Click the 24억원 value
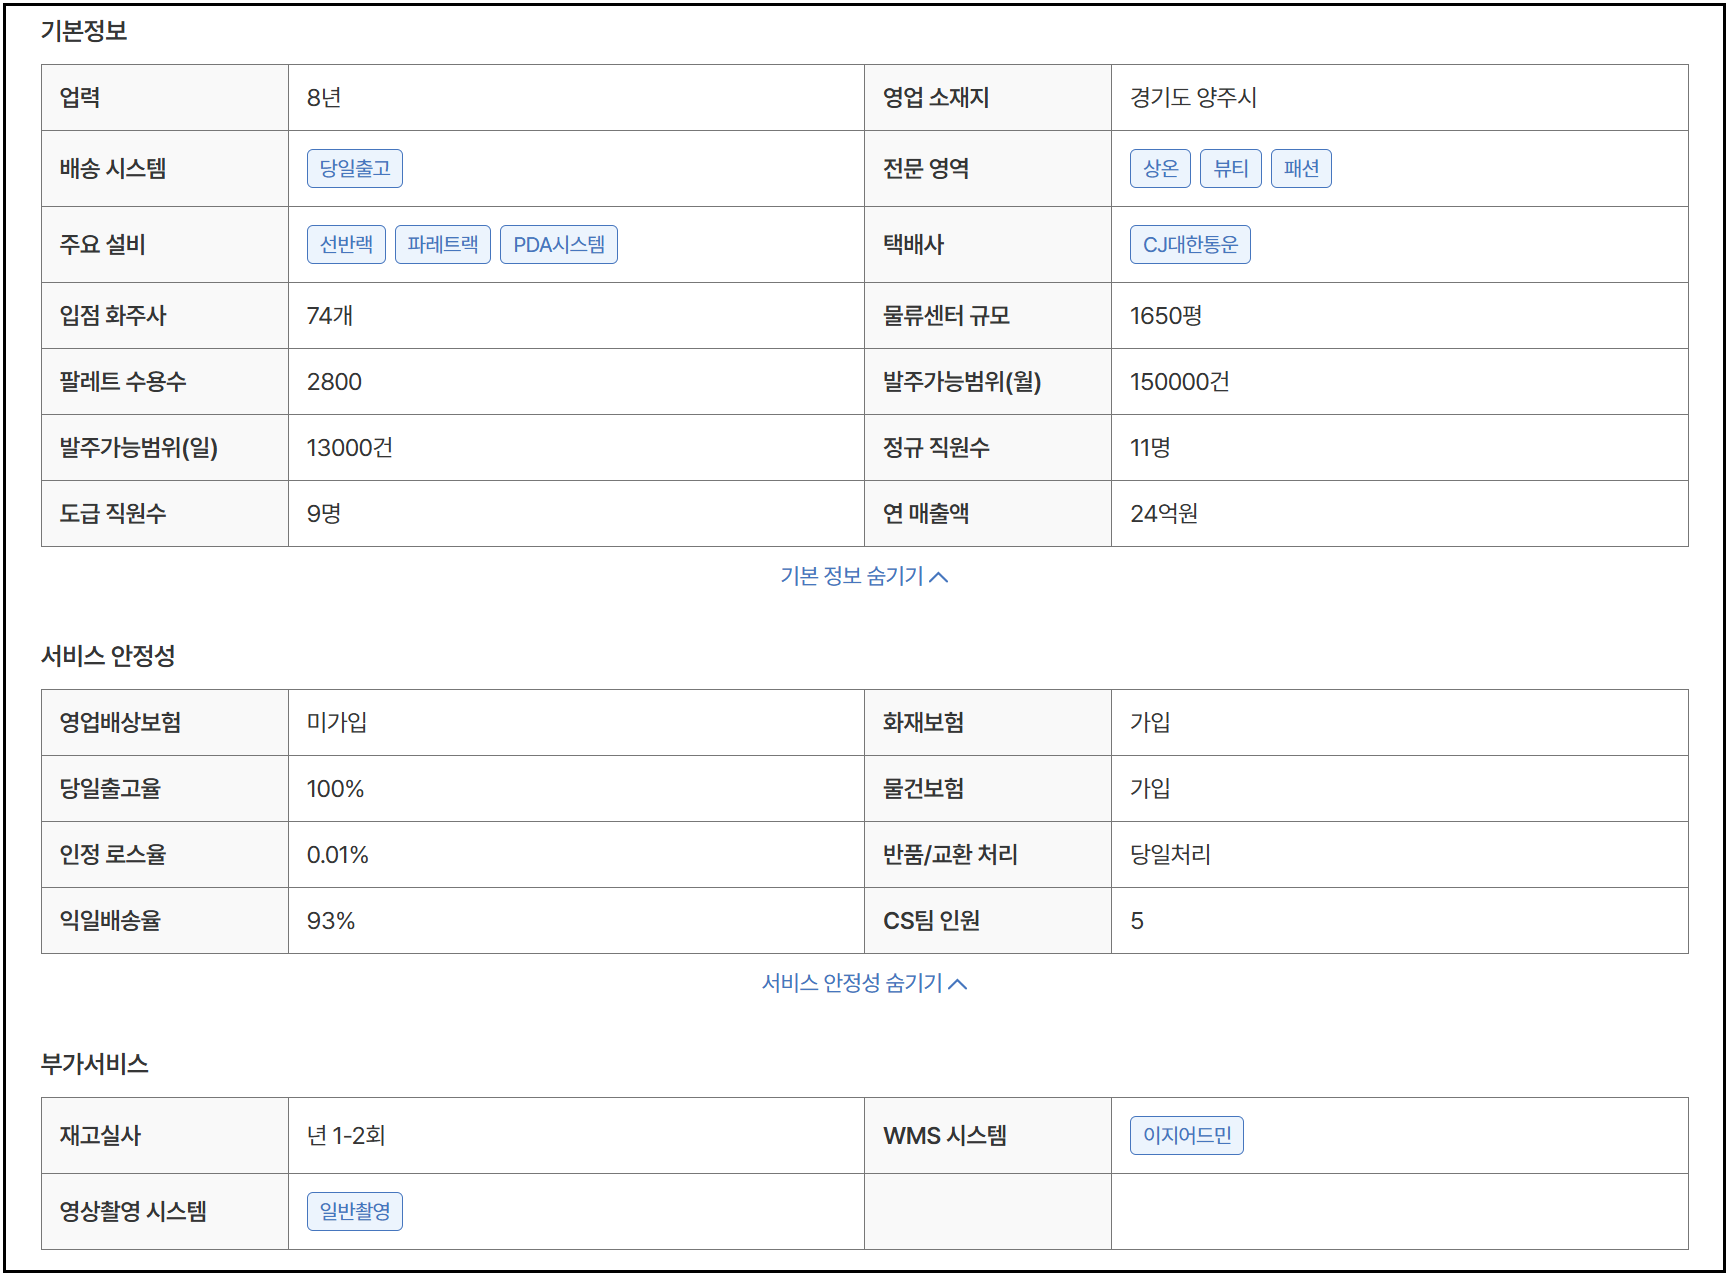The image size is (1729, 1282). click(1164, 513)
